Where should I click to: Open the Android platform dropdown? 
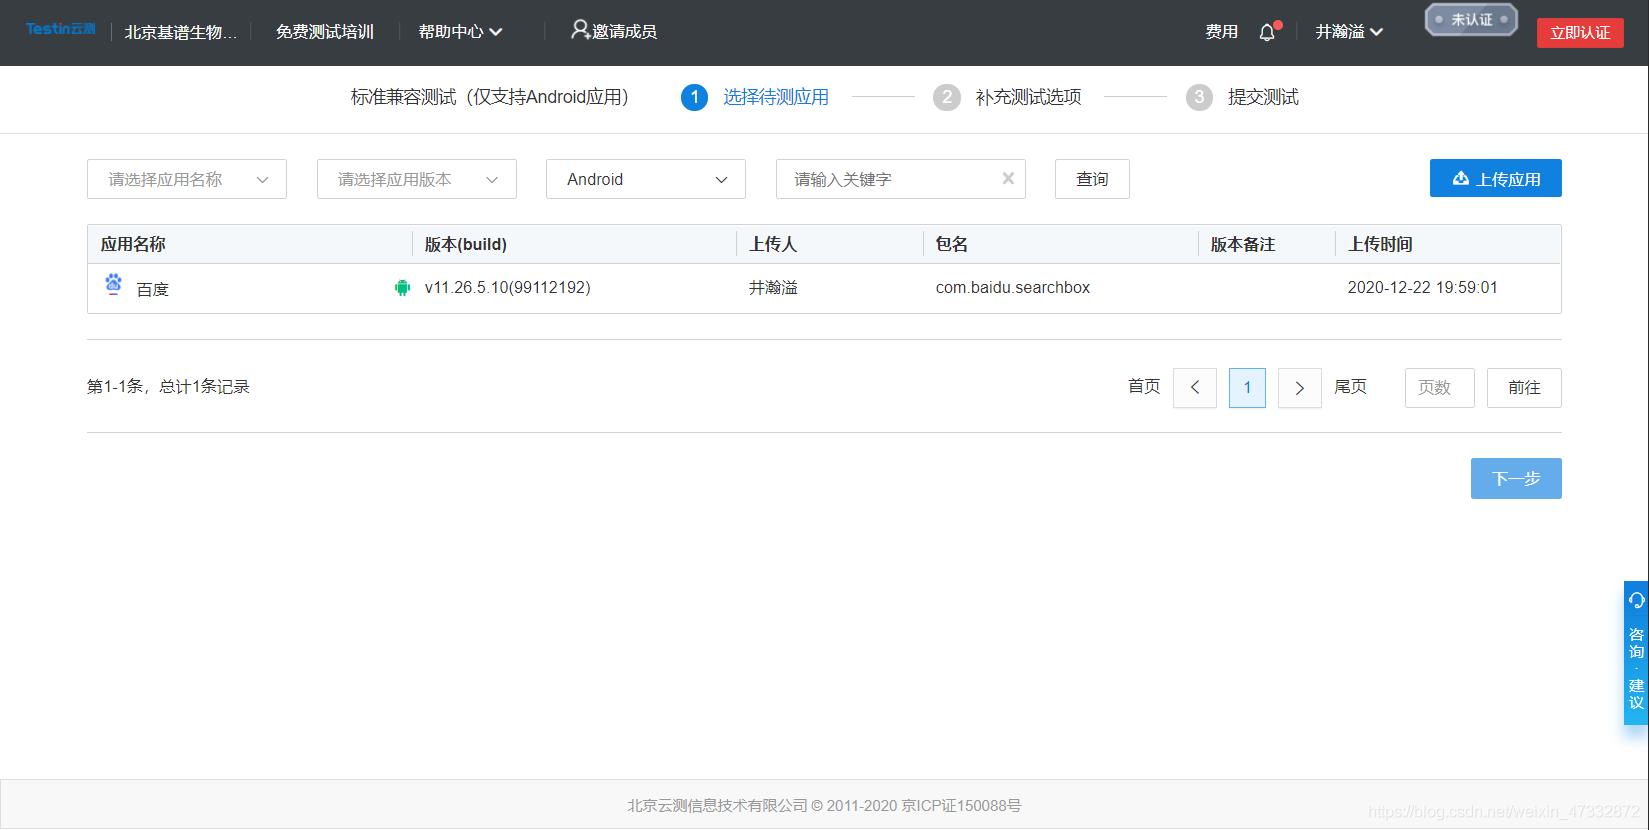646,179
